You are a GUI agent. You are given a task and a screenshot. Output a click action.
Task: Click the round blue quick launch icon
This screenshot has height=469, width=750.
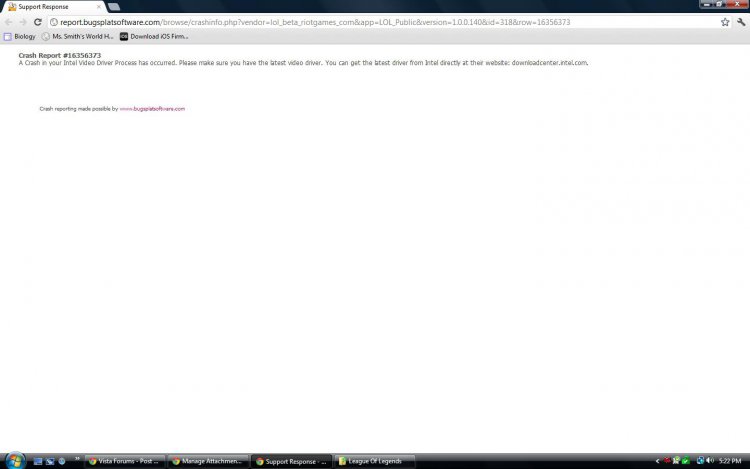click(62, 461)
